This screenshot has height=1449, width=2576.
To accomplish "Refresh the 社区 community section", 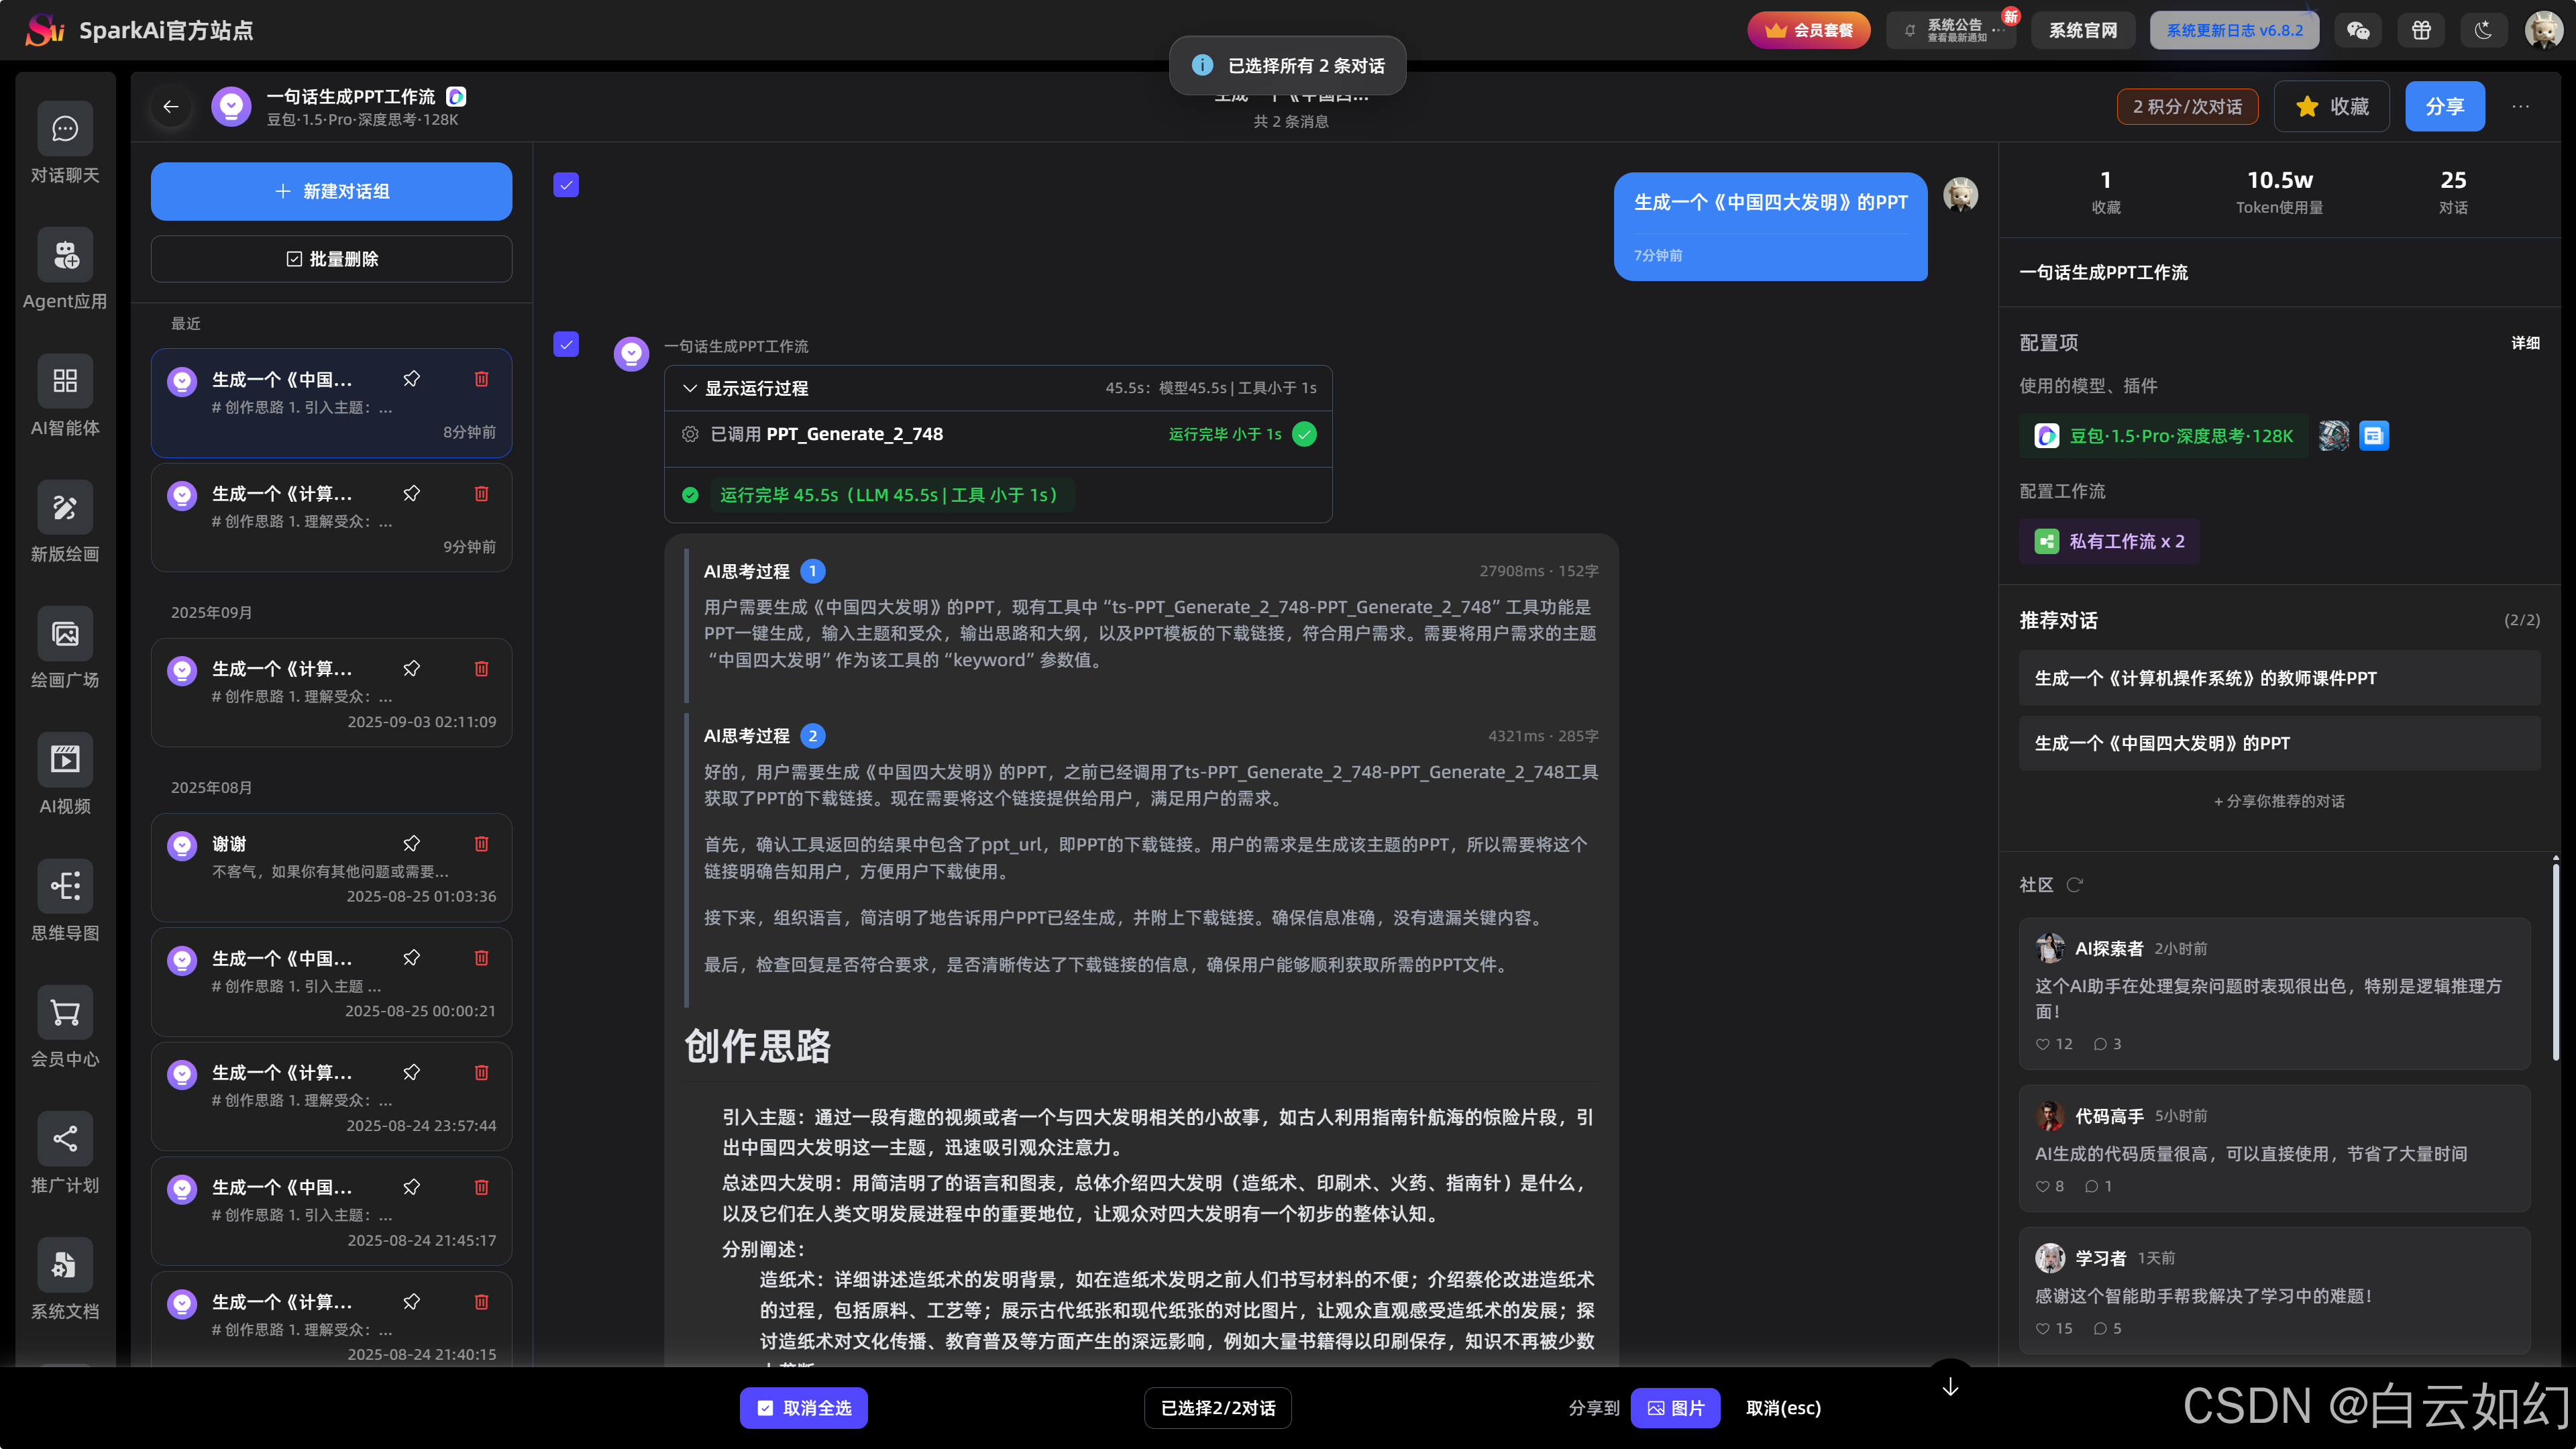I will tap(2074, 884).
